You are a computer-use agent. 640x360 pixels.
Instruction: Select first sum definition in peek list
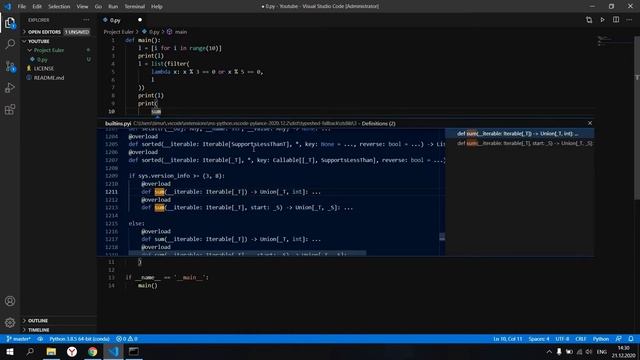tap(519, 133)
